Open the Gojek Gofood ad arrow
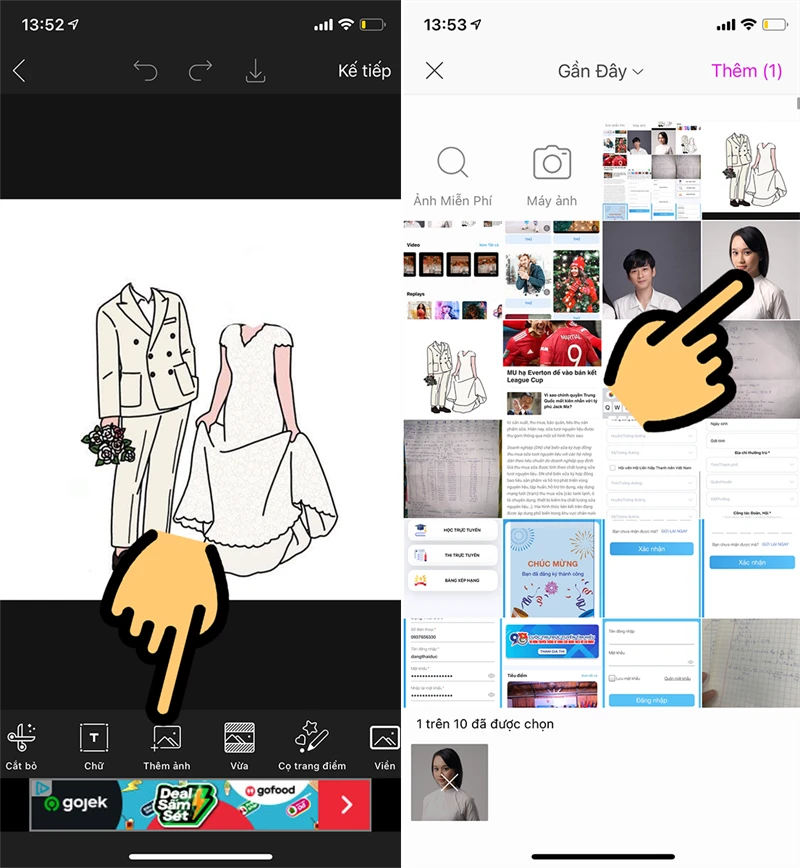Screen dimensions: 800x868 [347, 804]
